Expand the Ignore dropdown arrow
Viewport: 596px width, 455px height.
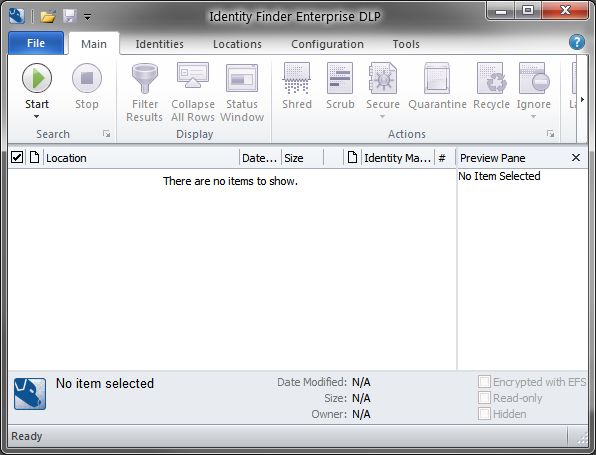pyautogui.click(x=533, y=116)
